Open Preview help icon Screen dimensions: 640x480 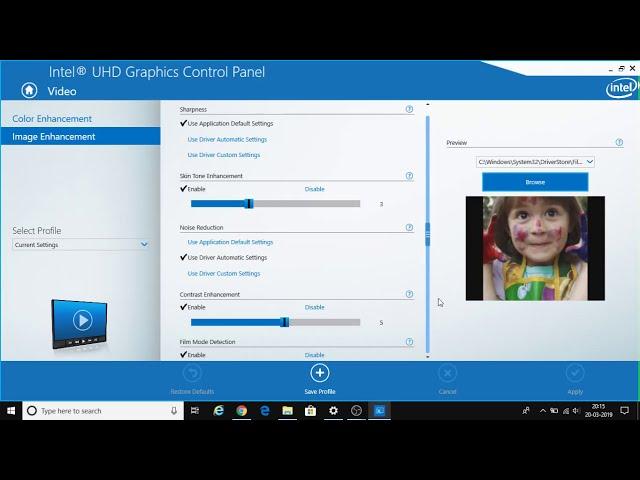click(619, 142)
